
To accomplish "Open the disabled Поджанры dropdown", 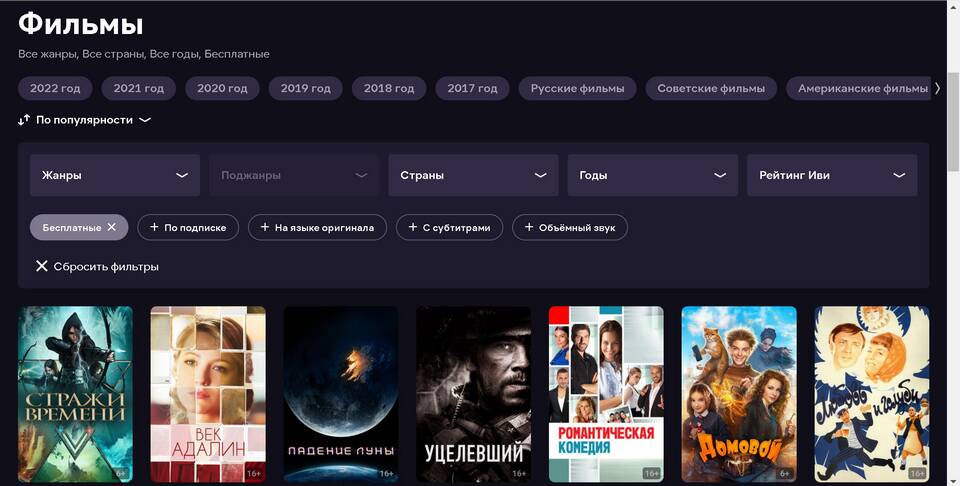I will pyautogui.click(x=294, y=175).
